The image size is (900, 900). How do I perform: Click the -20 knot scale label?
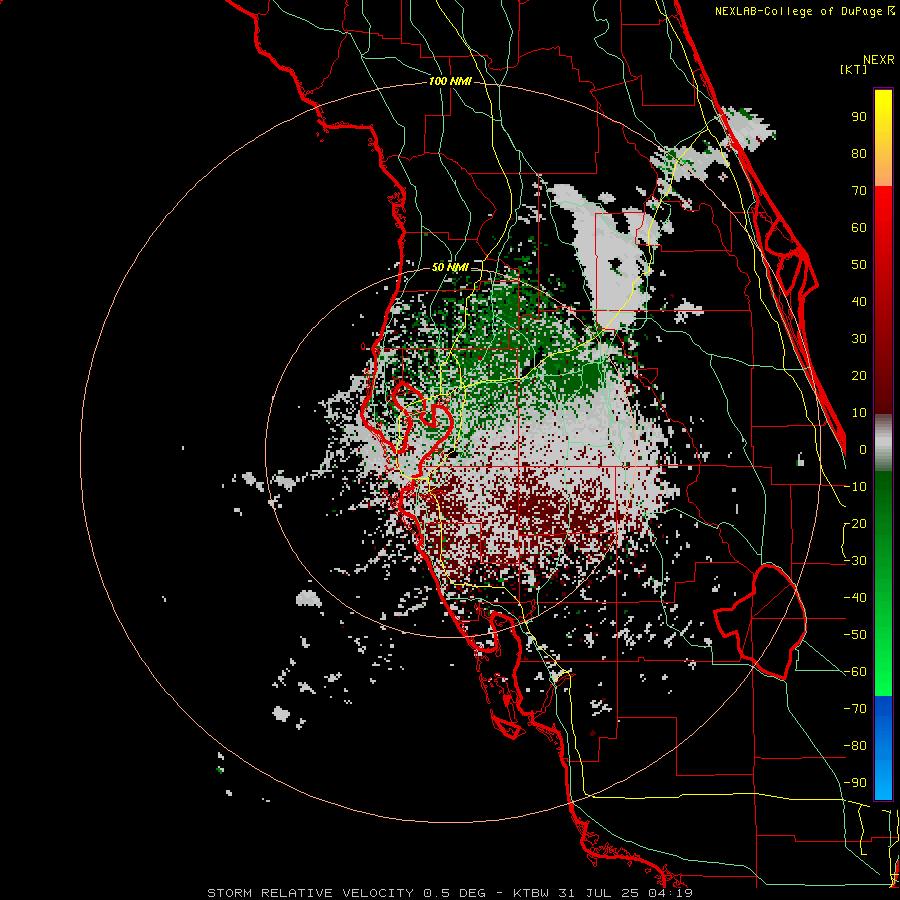click(x=855, y=523)
